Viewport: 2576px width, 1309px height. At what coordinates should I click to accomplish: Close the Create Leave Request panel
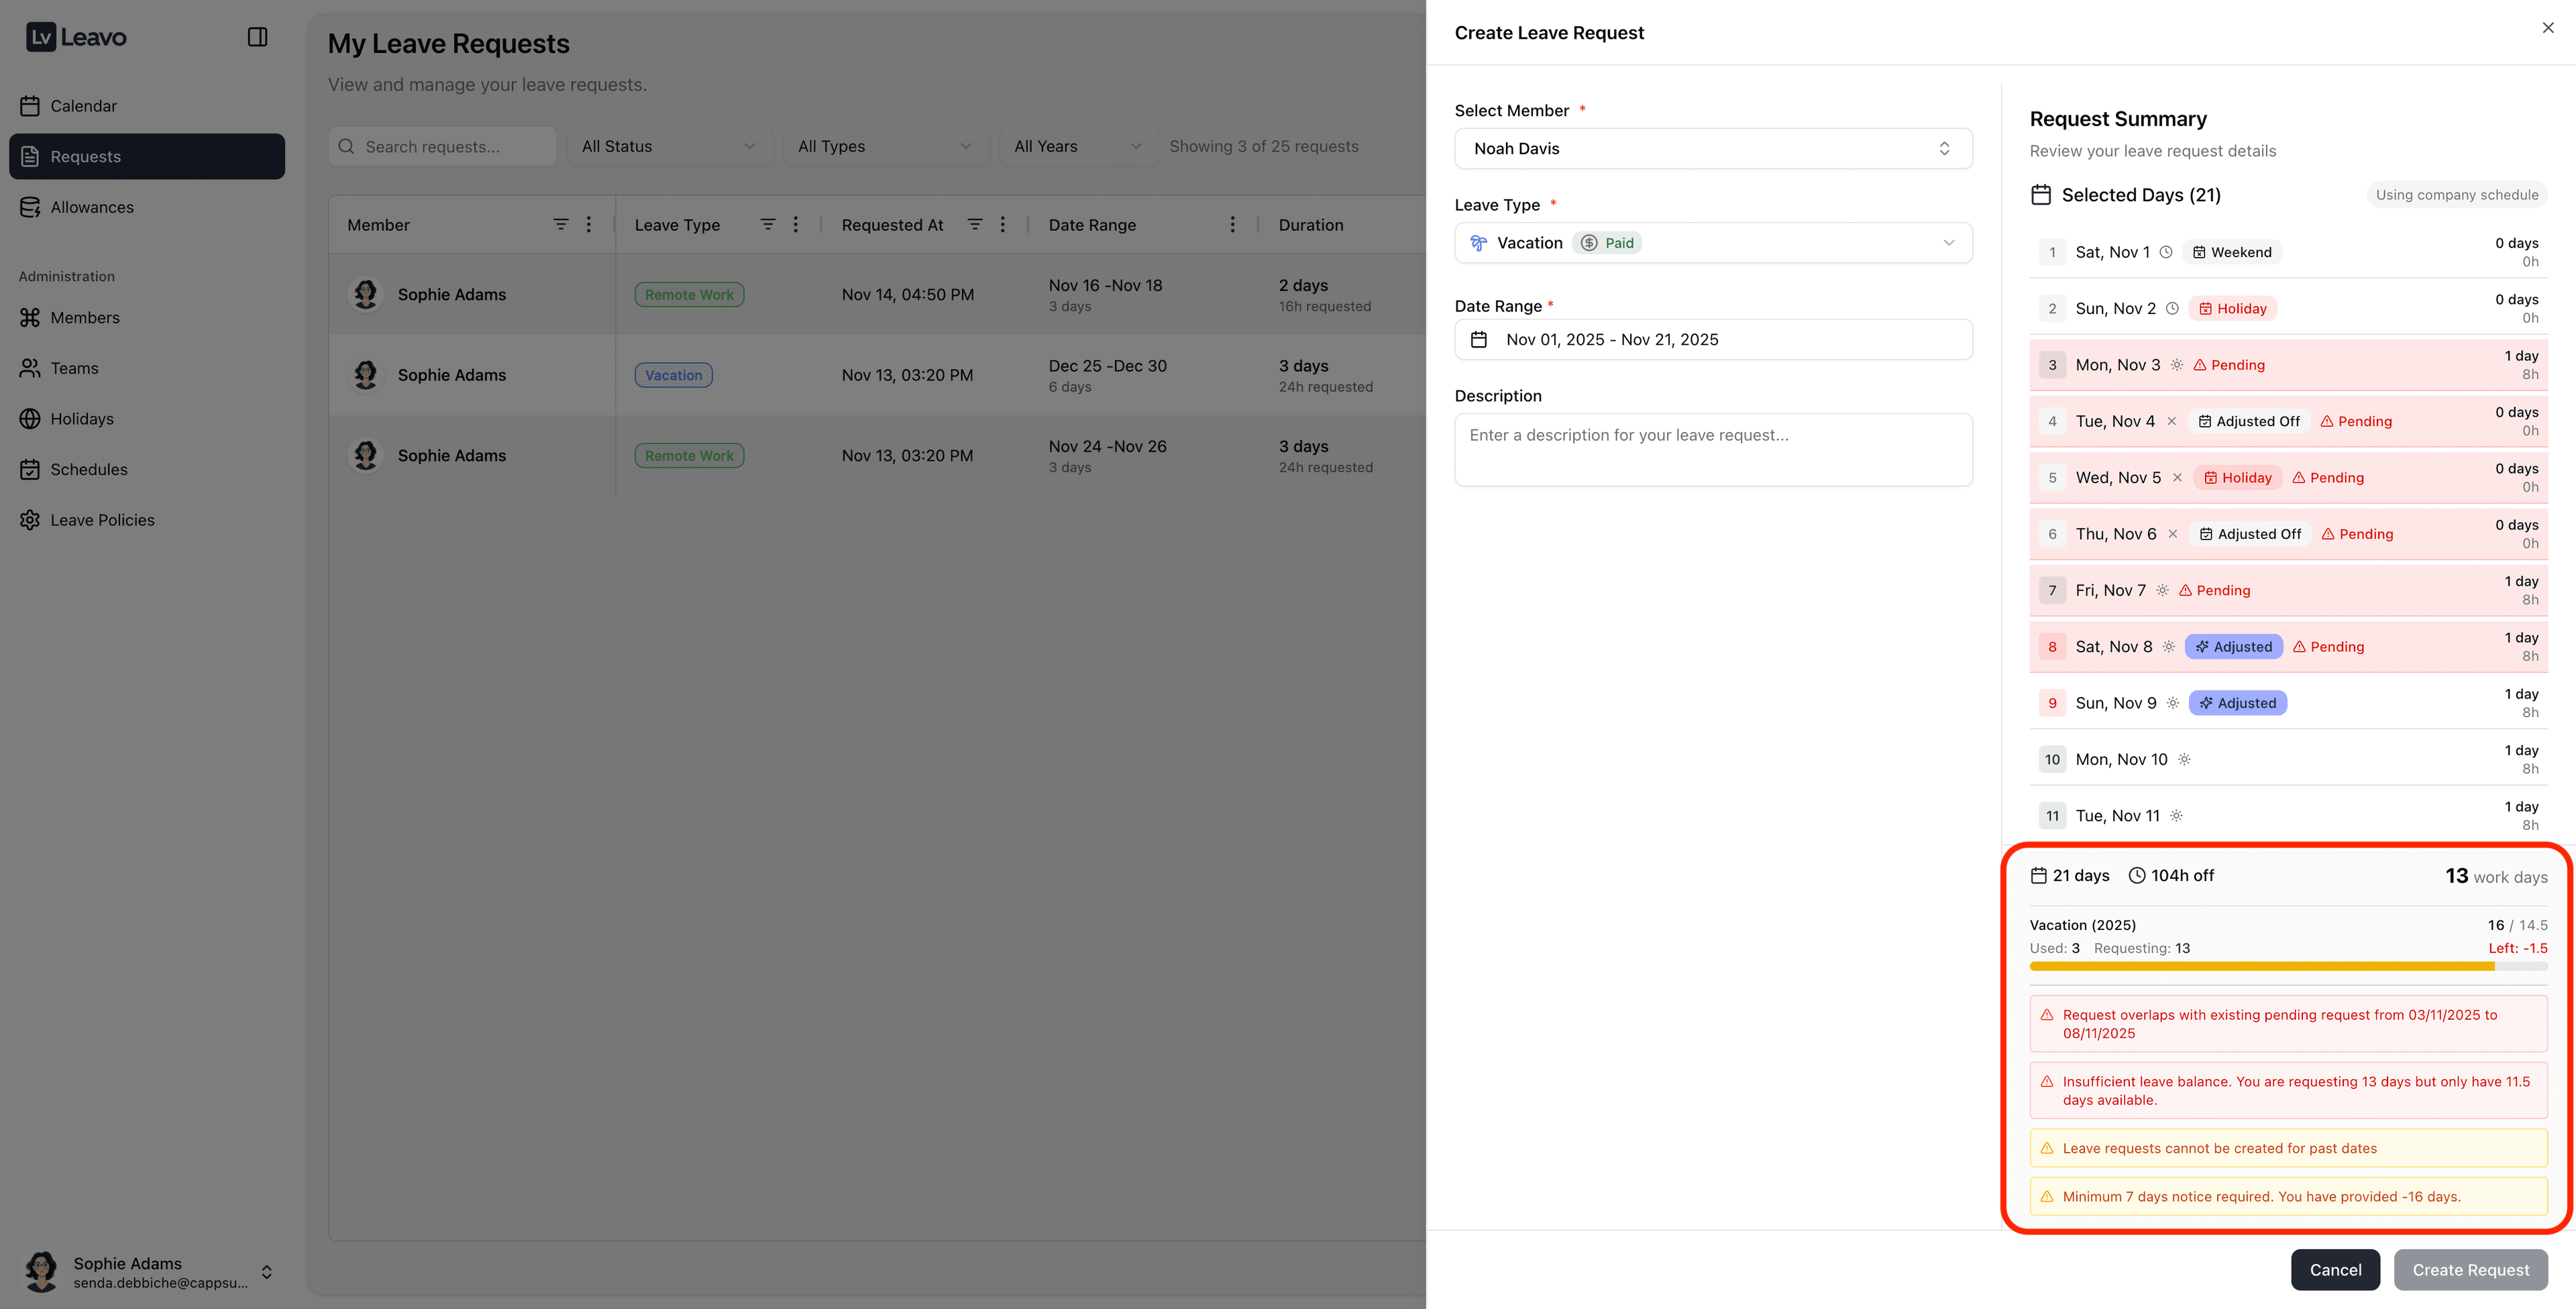(2547, 28)
